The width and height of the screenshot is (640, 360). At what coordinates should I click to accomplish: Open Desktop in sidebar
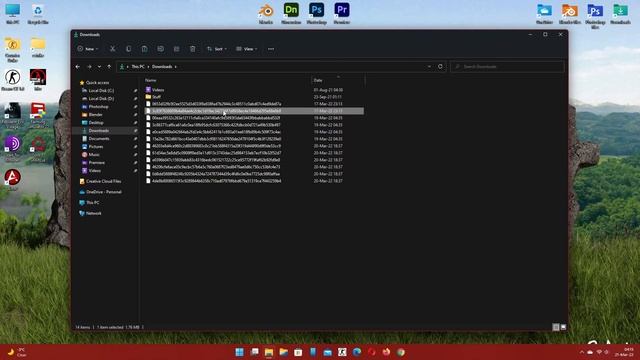coord(96,122)
